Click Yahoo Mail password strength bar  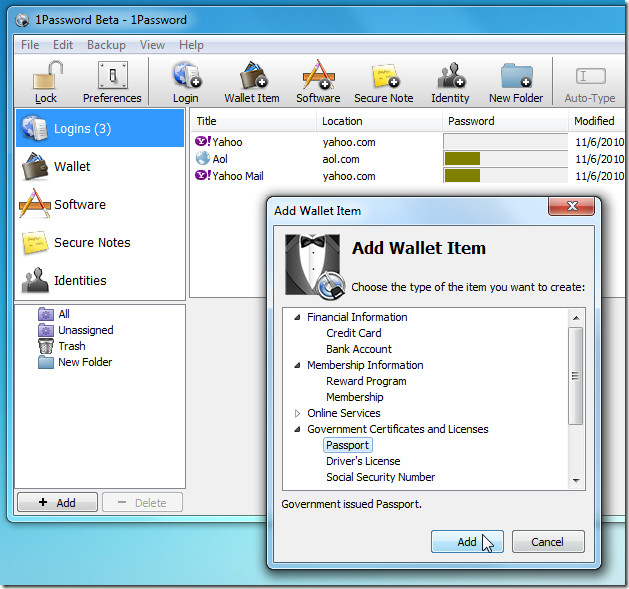[505, 175]
